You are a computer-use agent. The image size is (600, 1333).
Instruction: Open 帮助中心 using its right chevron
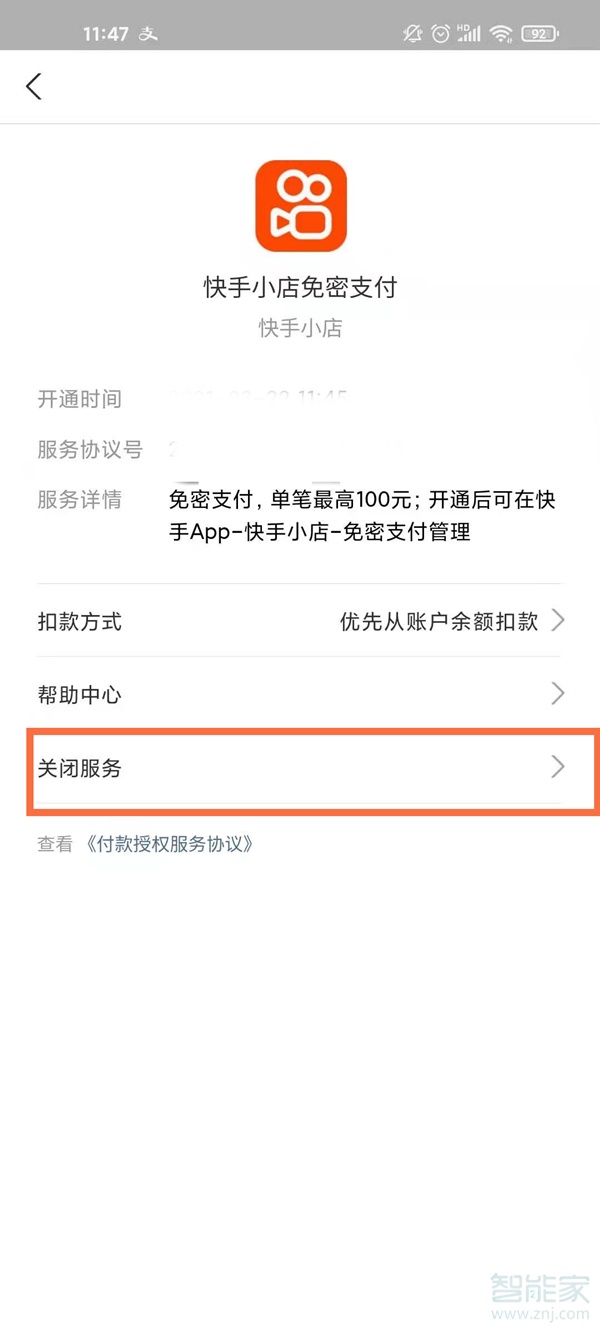coord(558,694)
